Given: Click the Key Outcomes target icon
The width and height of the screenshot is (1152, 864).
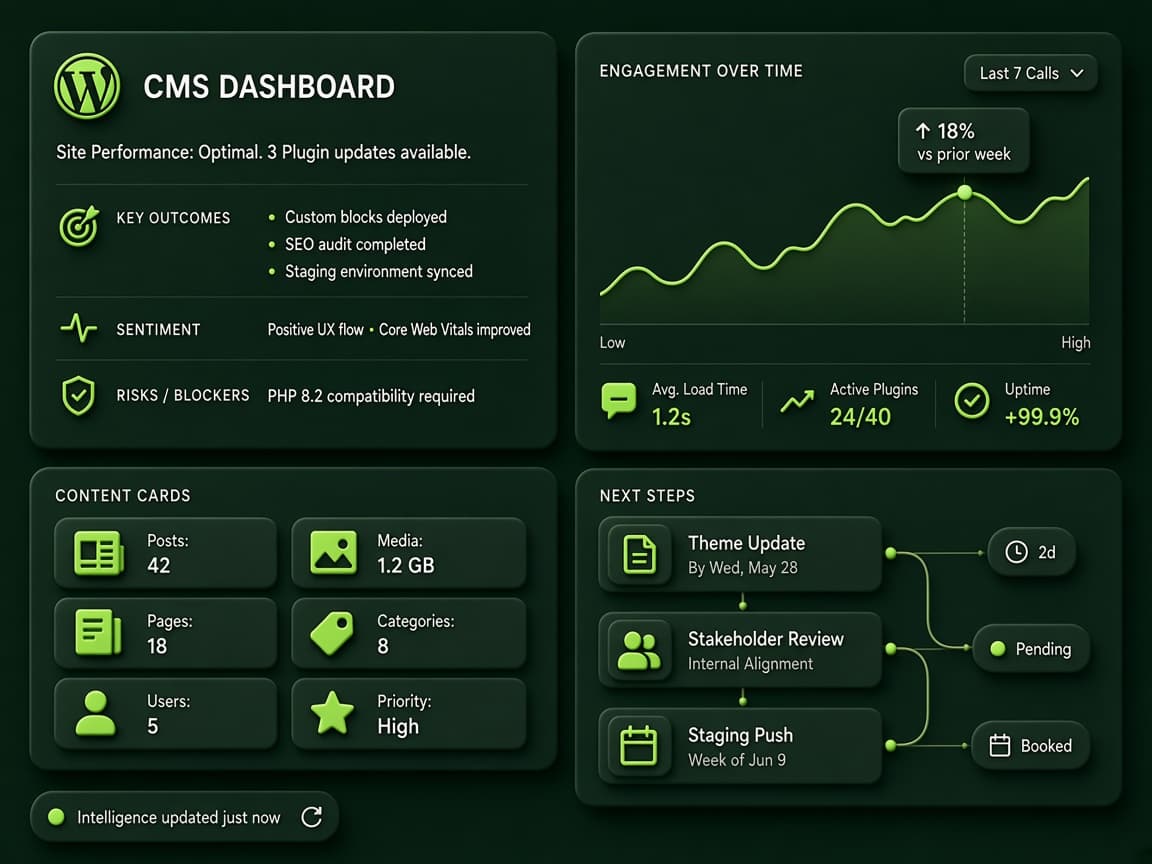Looking at the screenshot, I should coord(79,226).
